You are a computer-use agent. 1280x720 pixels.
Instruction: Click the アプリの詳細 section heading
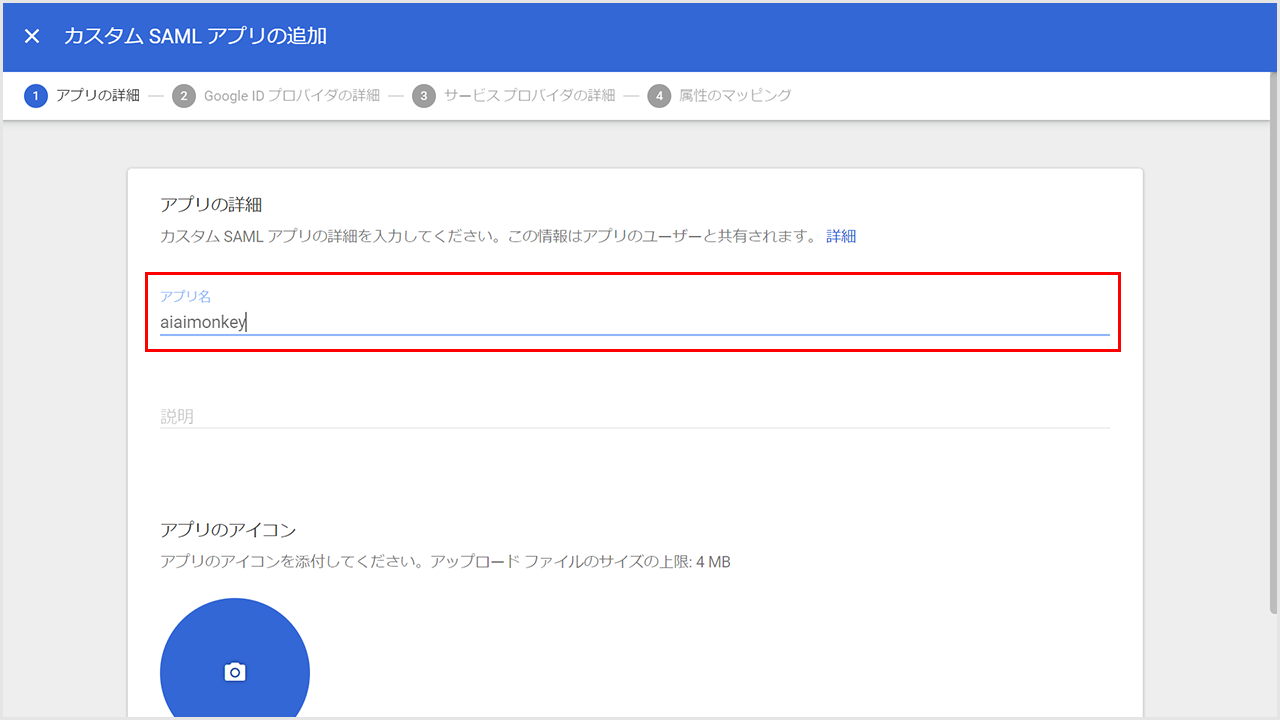point(211,204)
